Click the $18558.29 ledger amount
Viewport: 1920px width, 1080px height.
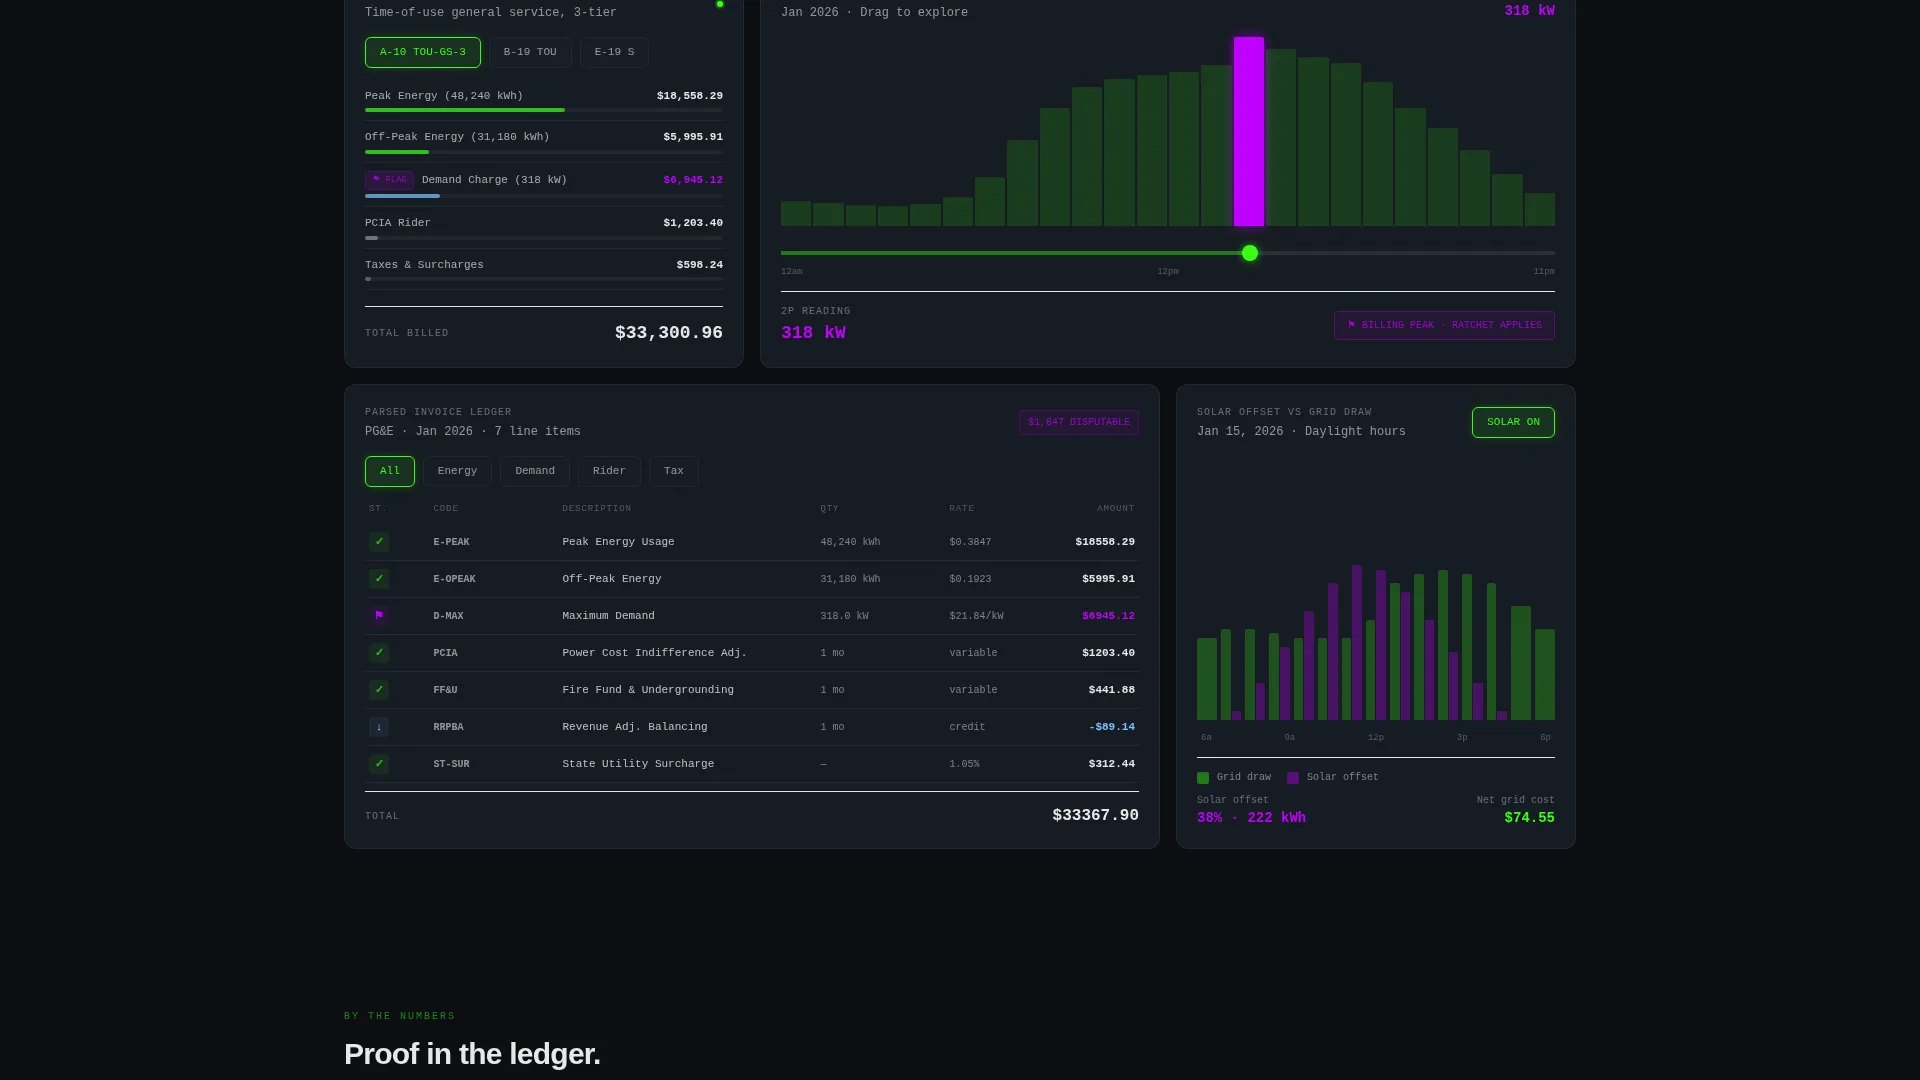[1105, 542]
